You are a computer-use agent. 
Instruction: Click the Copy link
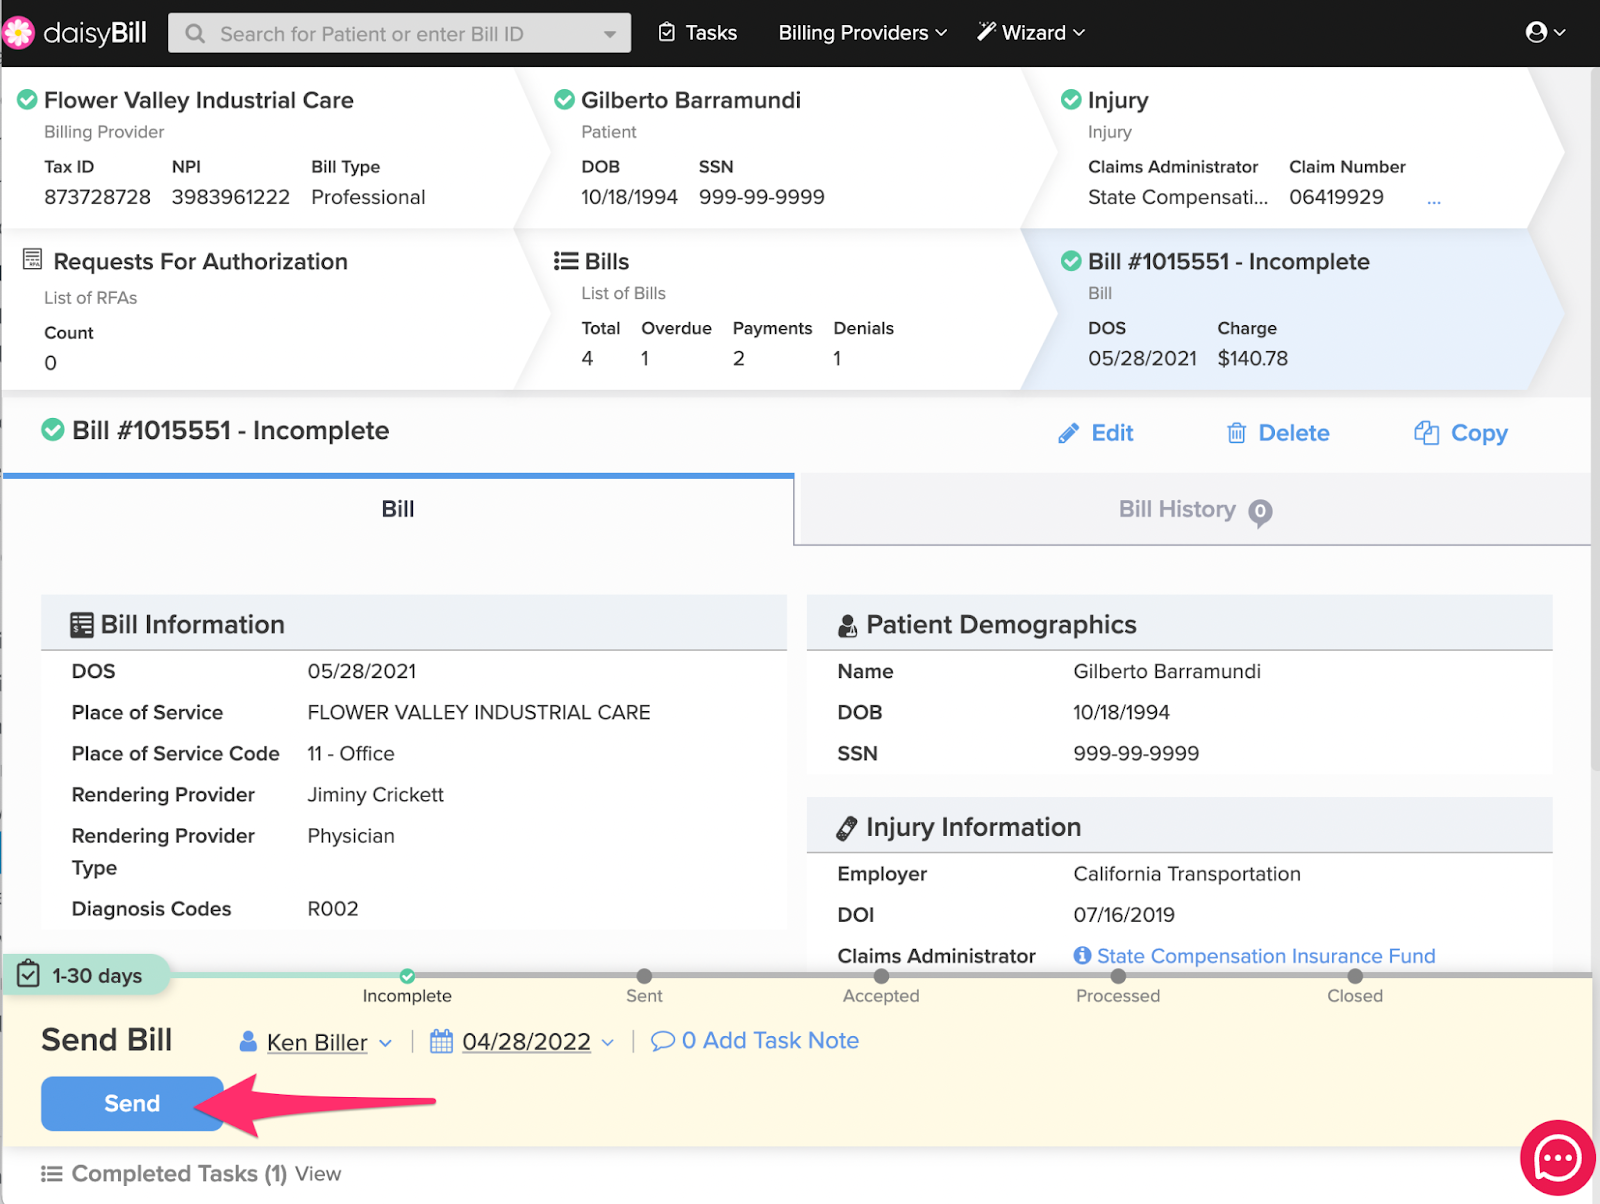pos(1461,433)
